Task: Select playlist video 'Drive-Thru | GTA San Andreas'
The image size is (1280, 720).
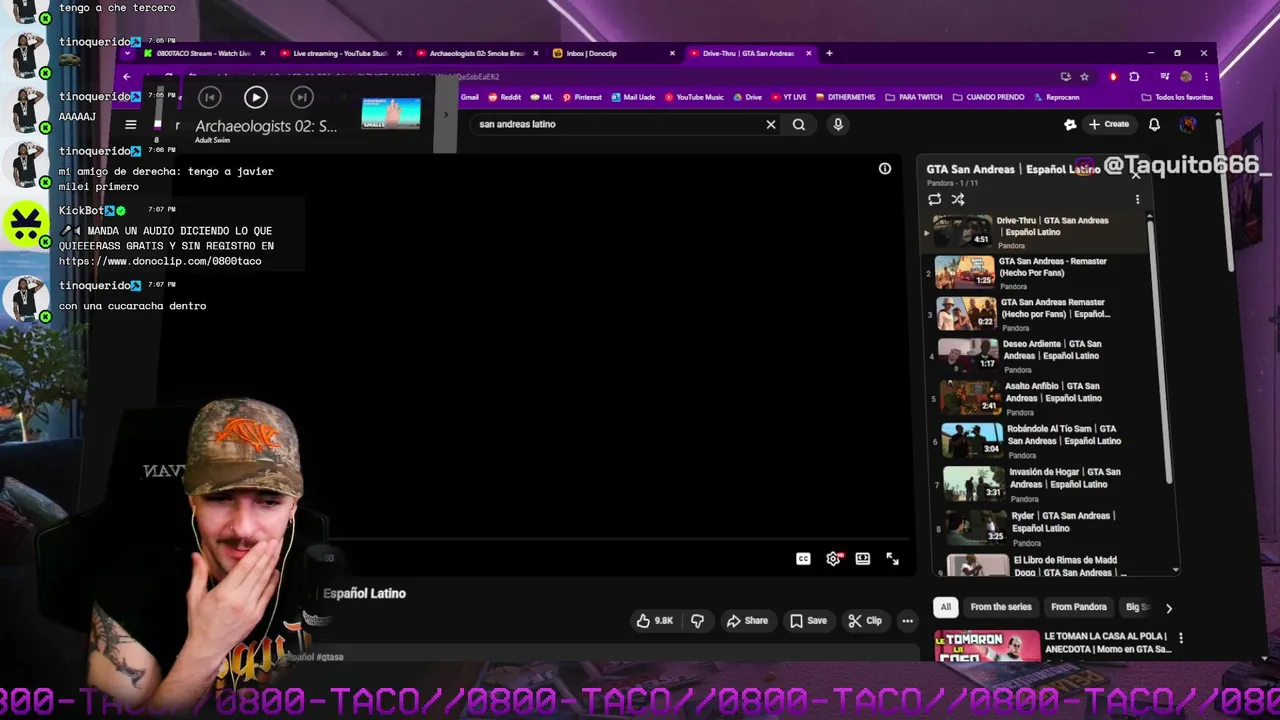Action: tap(1035, 232)
